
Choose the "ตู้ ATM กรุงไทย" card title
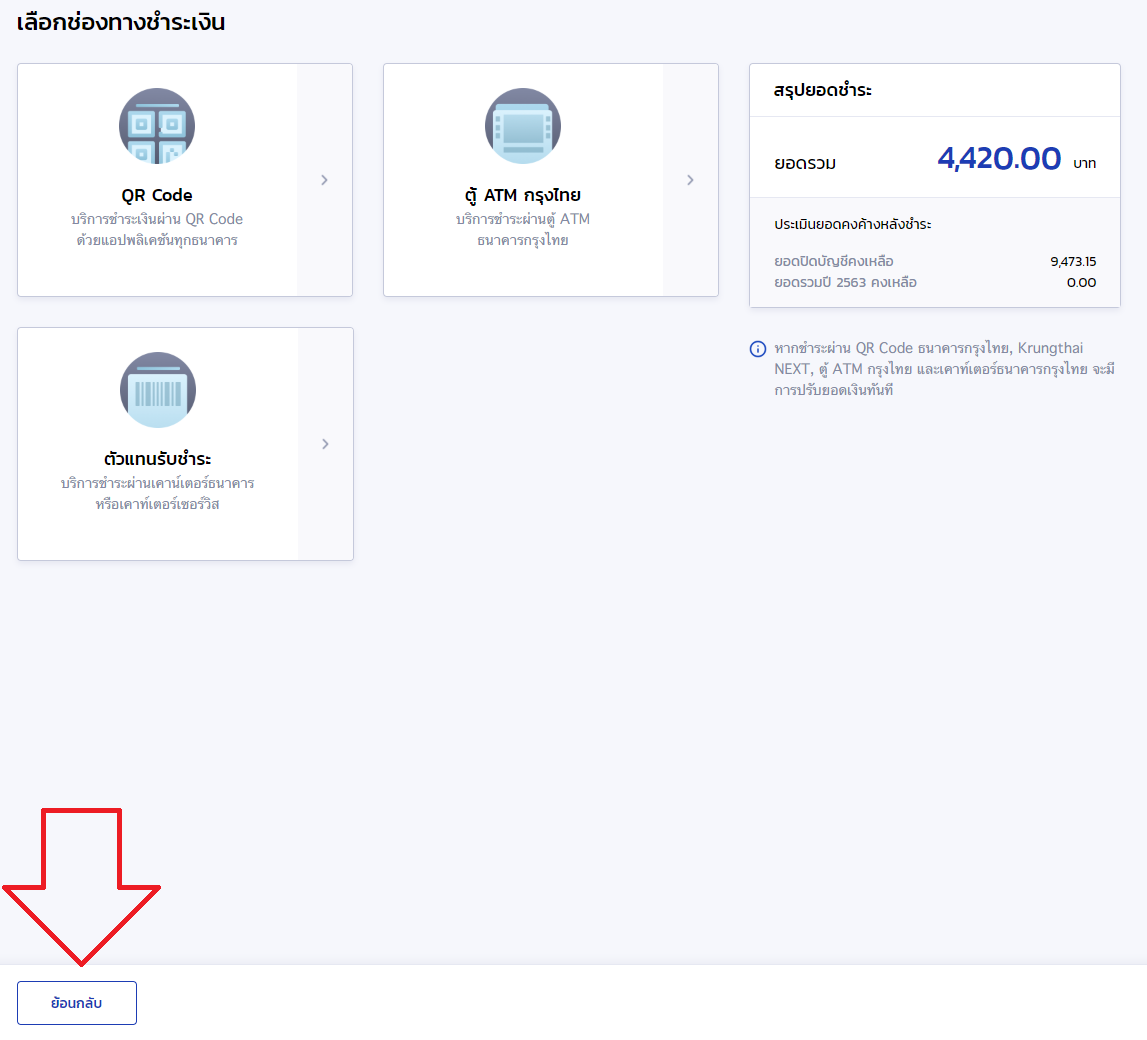click(523, 195)
